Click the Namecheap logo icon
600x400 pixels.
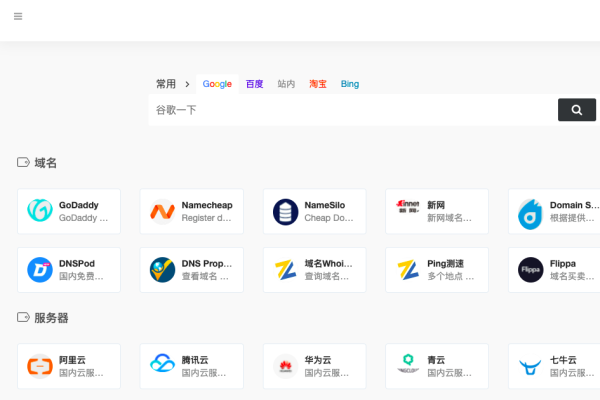click(162, 211)
